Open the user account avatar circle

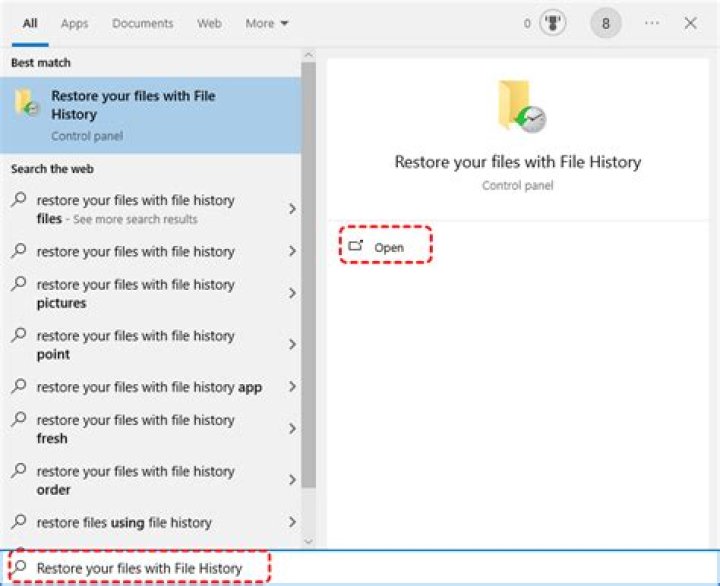pos(605,23)
